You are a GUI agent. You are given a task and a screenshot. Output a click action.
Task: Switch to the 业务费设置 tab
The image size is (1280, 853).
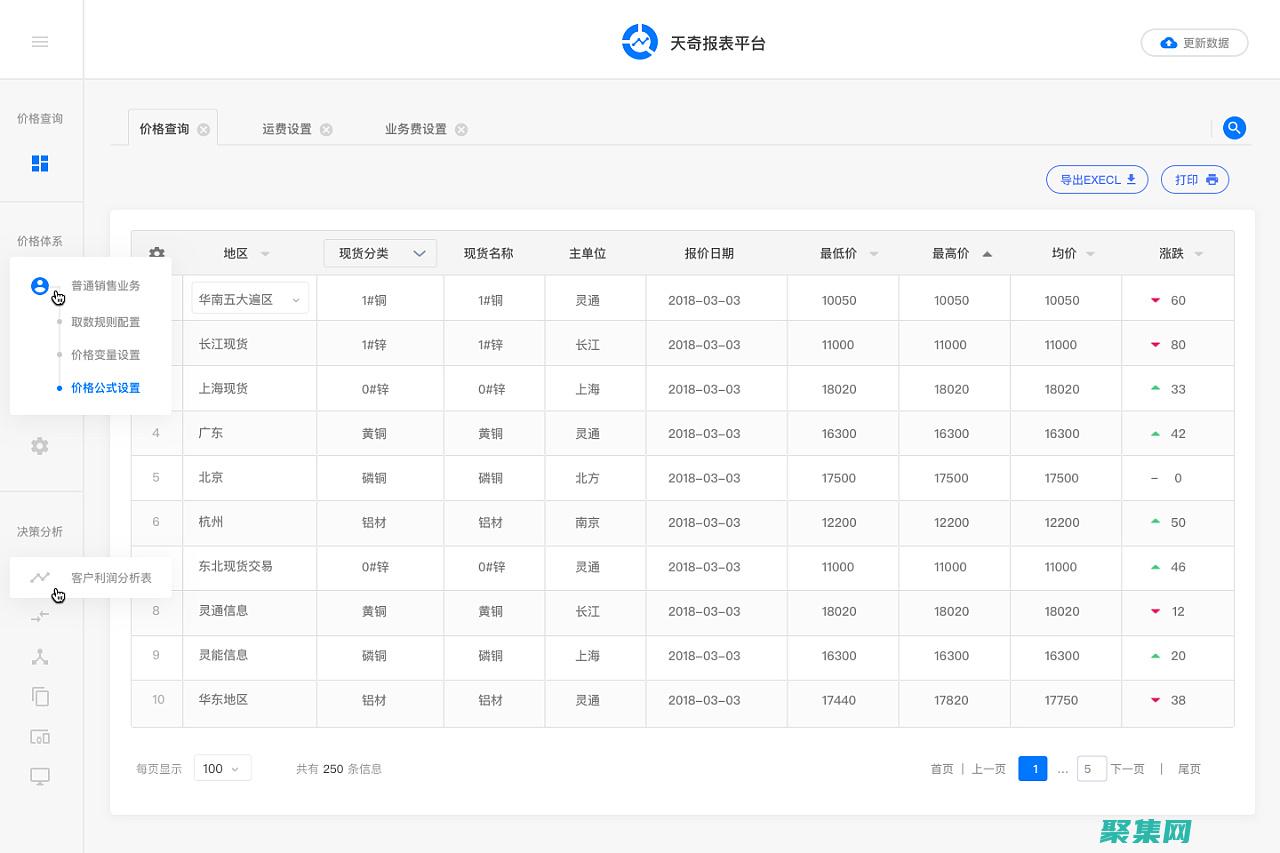[416, 128]
